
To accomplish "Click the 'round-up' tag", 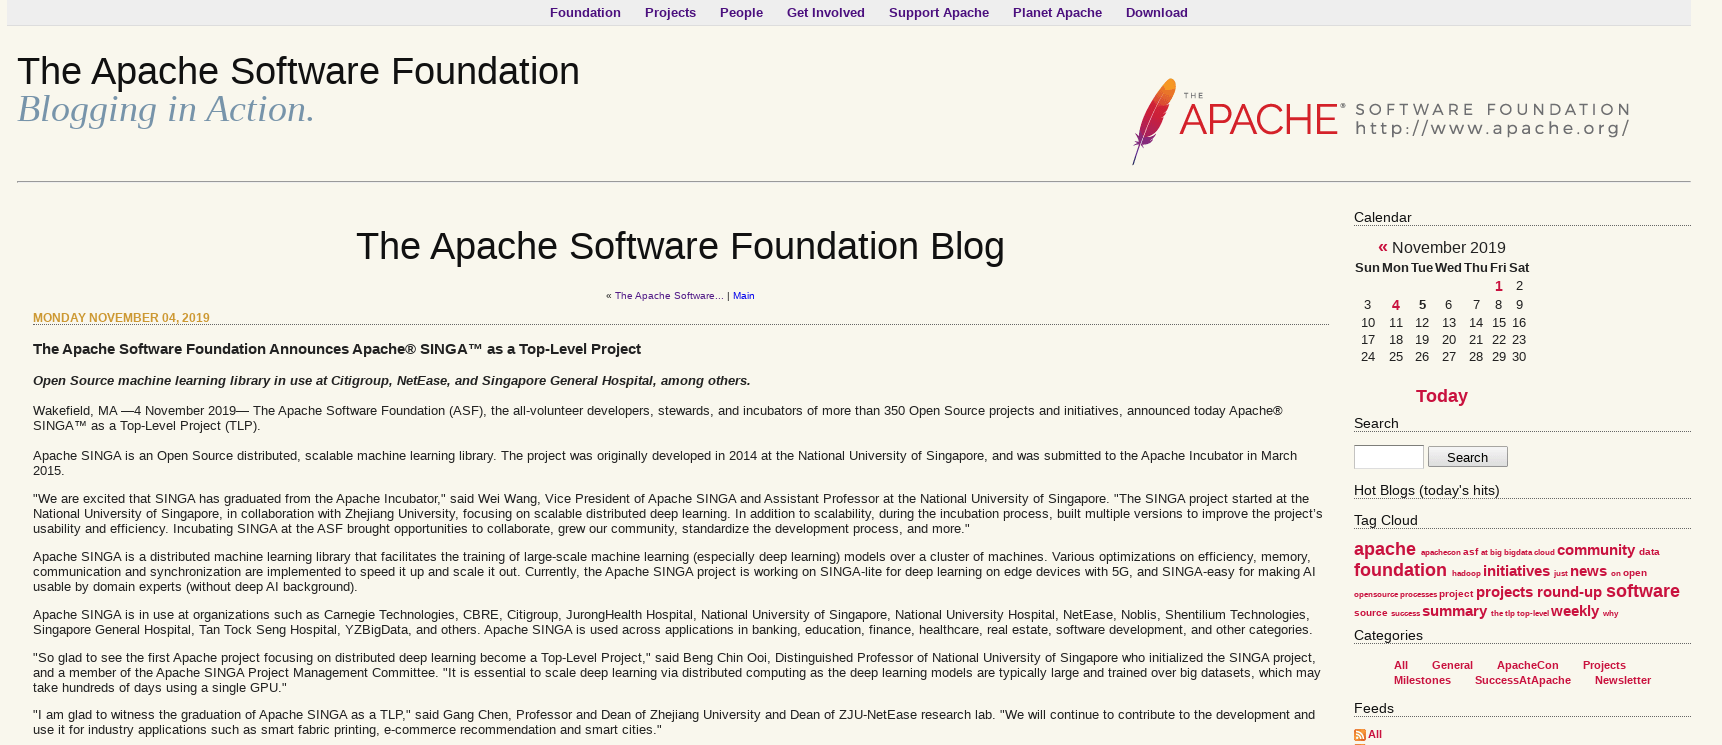I will 1568,592.
